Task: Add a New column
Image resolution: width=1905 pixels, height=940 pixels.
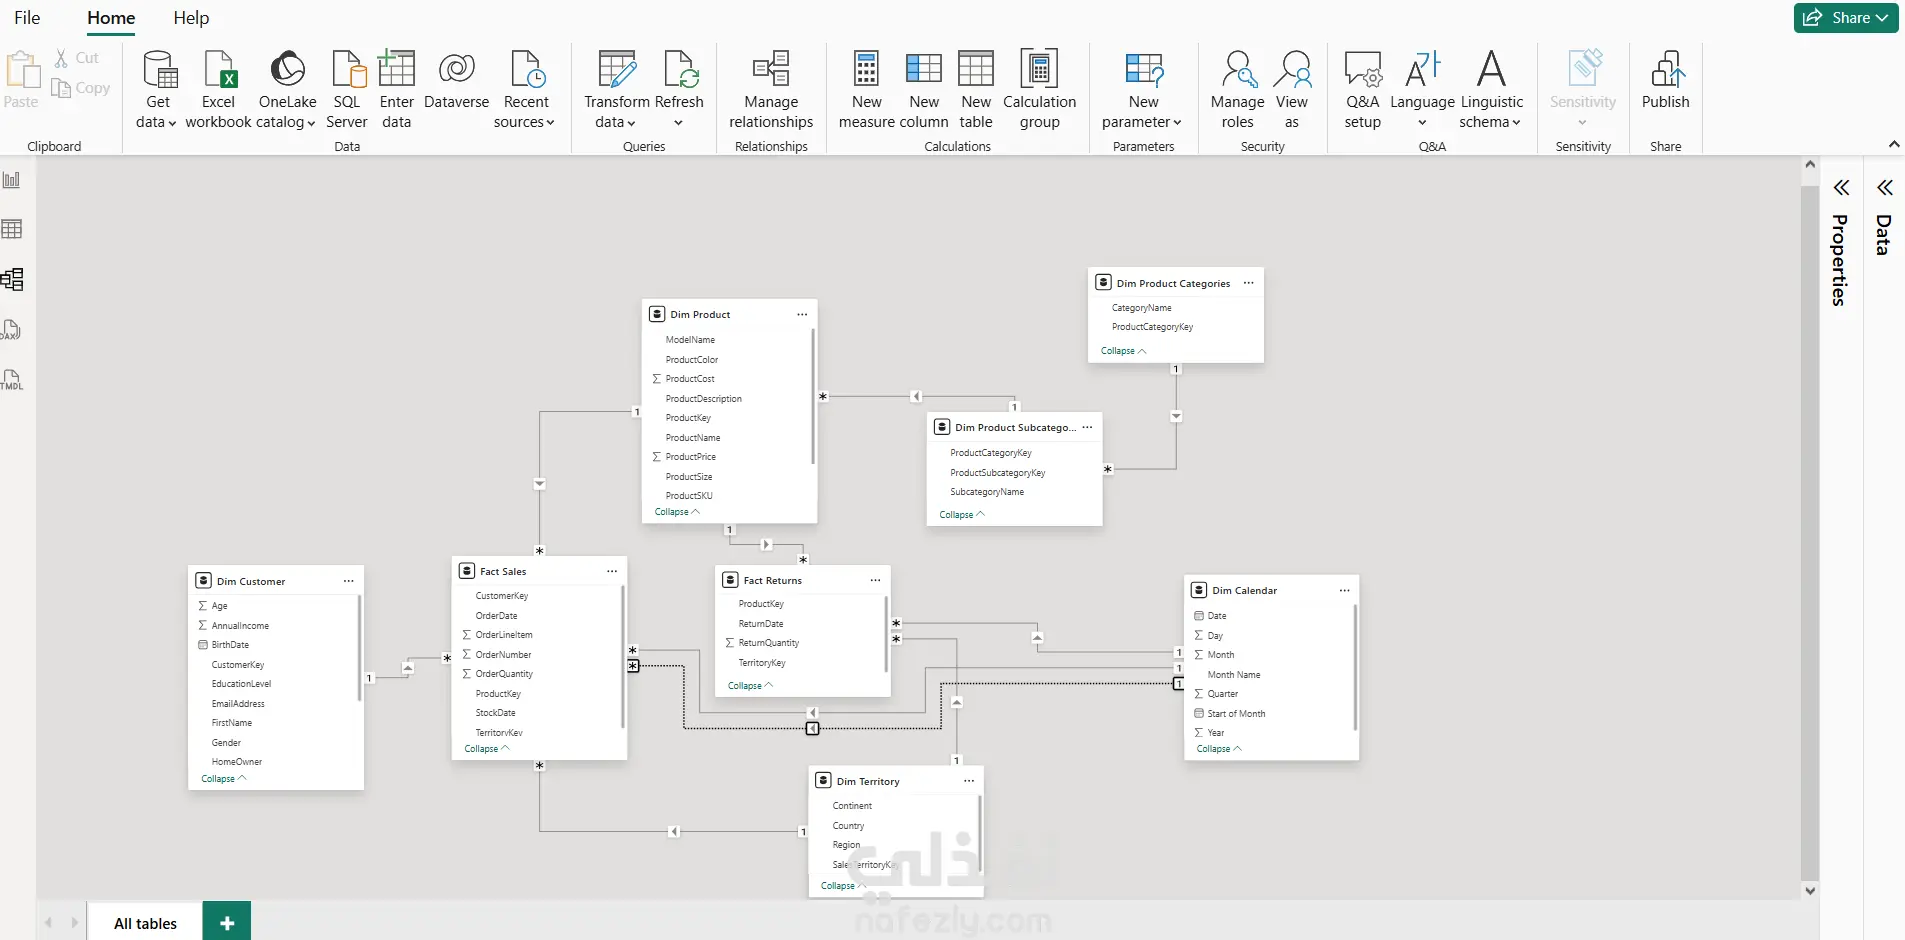Action: (924, 90)
